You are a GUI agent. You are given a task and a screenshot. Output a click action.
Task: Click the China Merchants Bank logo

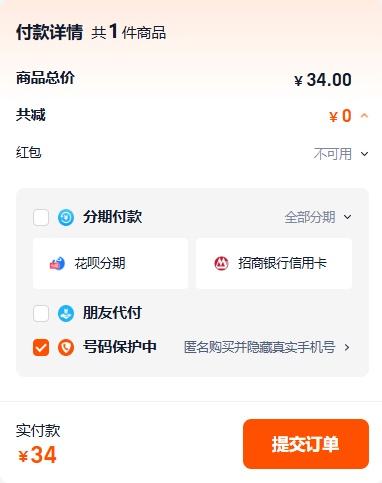pyautogui.click(x=221, y=263)
